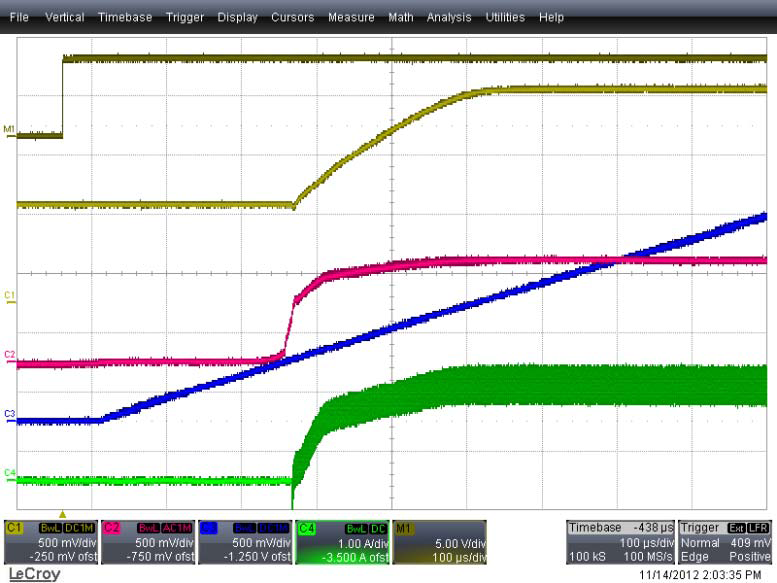The image size is (777, 583).
Task: Click the C4 trace label marker
Action: [x=10, y=472]
